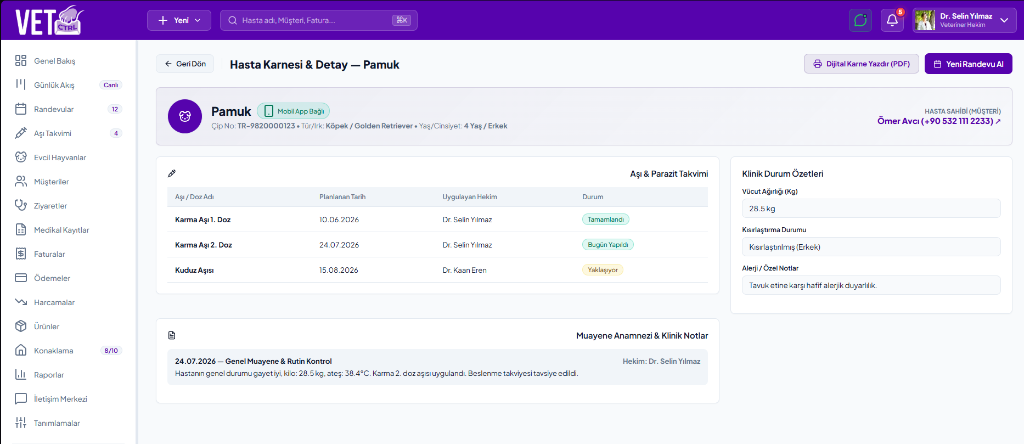Open Faturalar in the sidebar

[69, 254]
